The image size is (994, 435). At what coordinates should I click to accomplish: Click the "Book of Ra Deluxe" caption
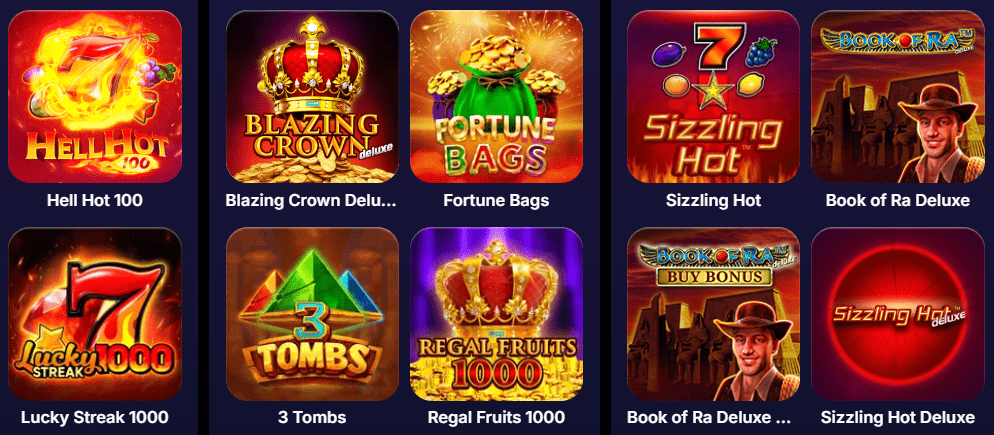point(898,200)
